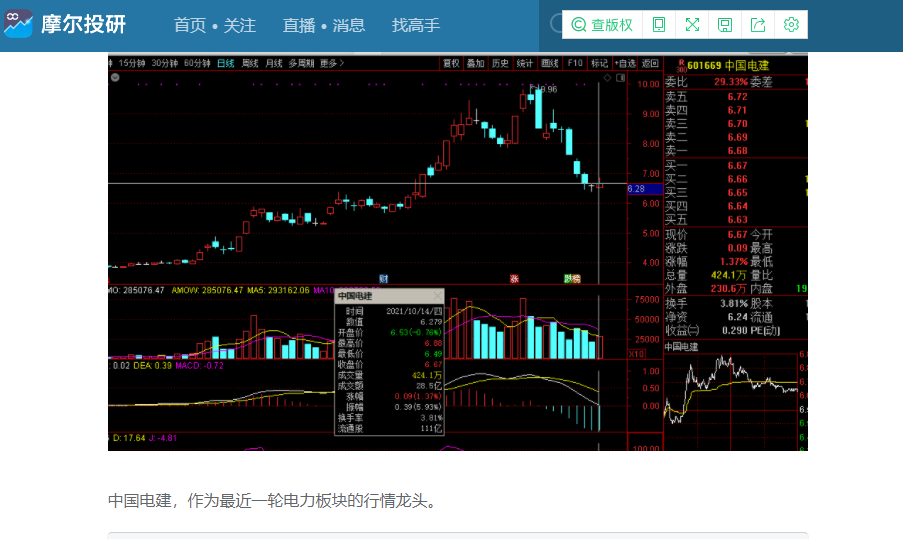903x539 pixels.
Task: Click the X10 volume scale button
Action: pos(636,354)
